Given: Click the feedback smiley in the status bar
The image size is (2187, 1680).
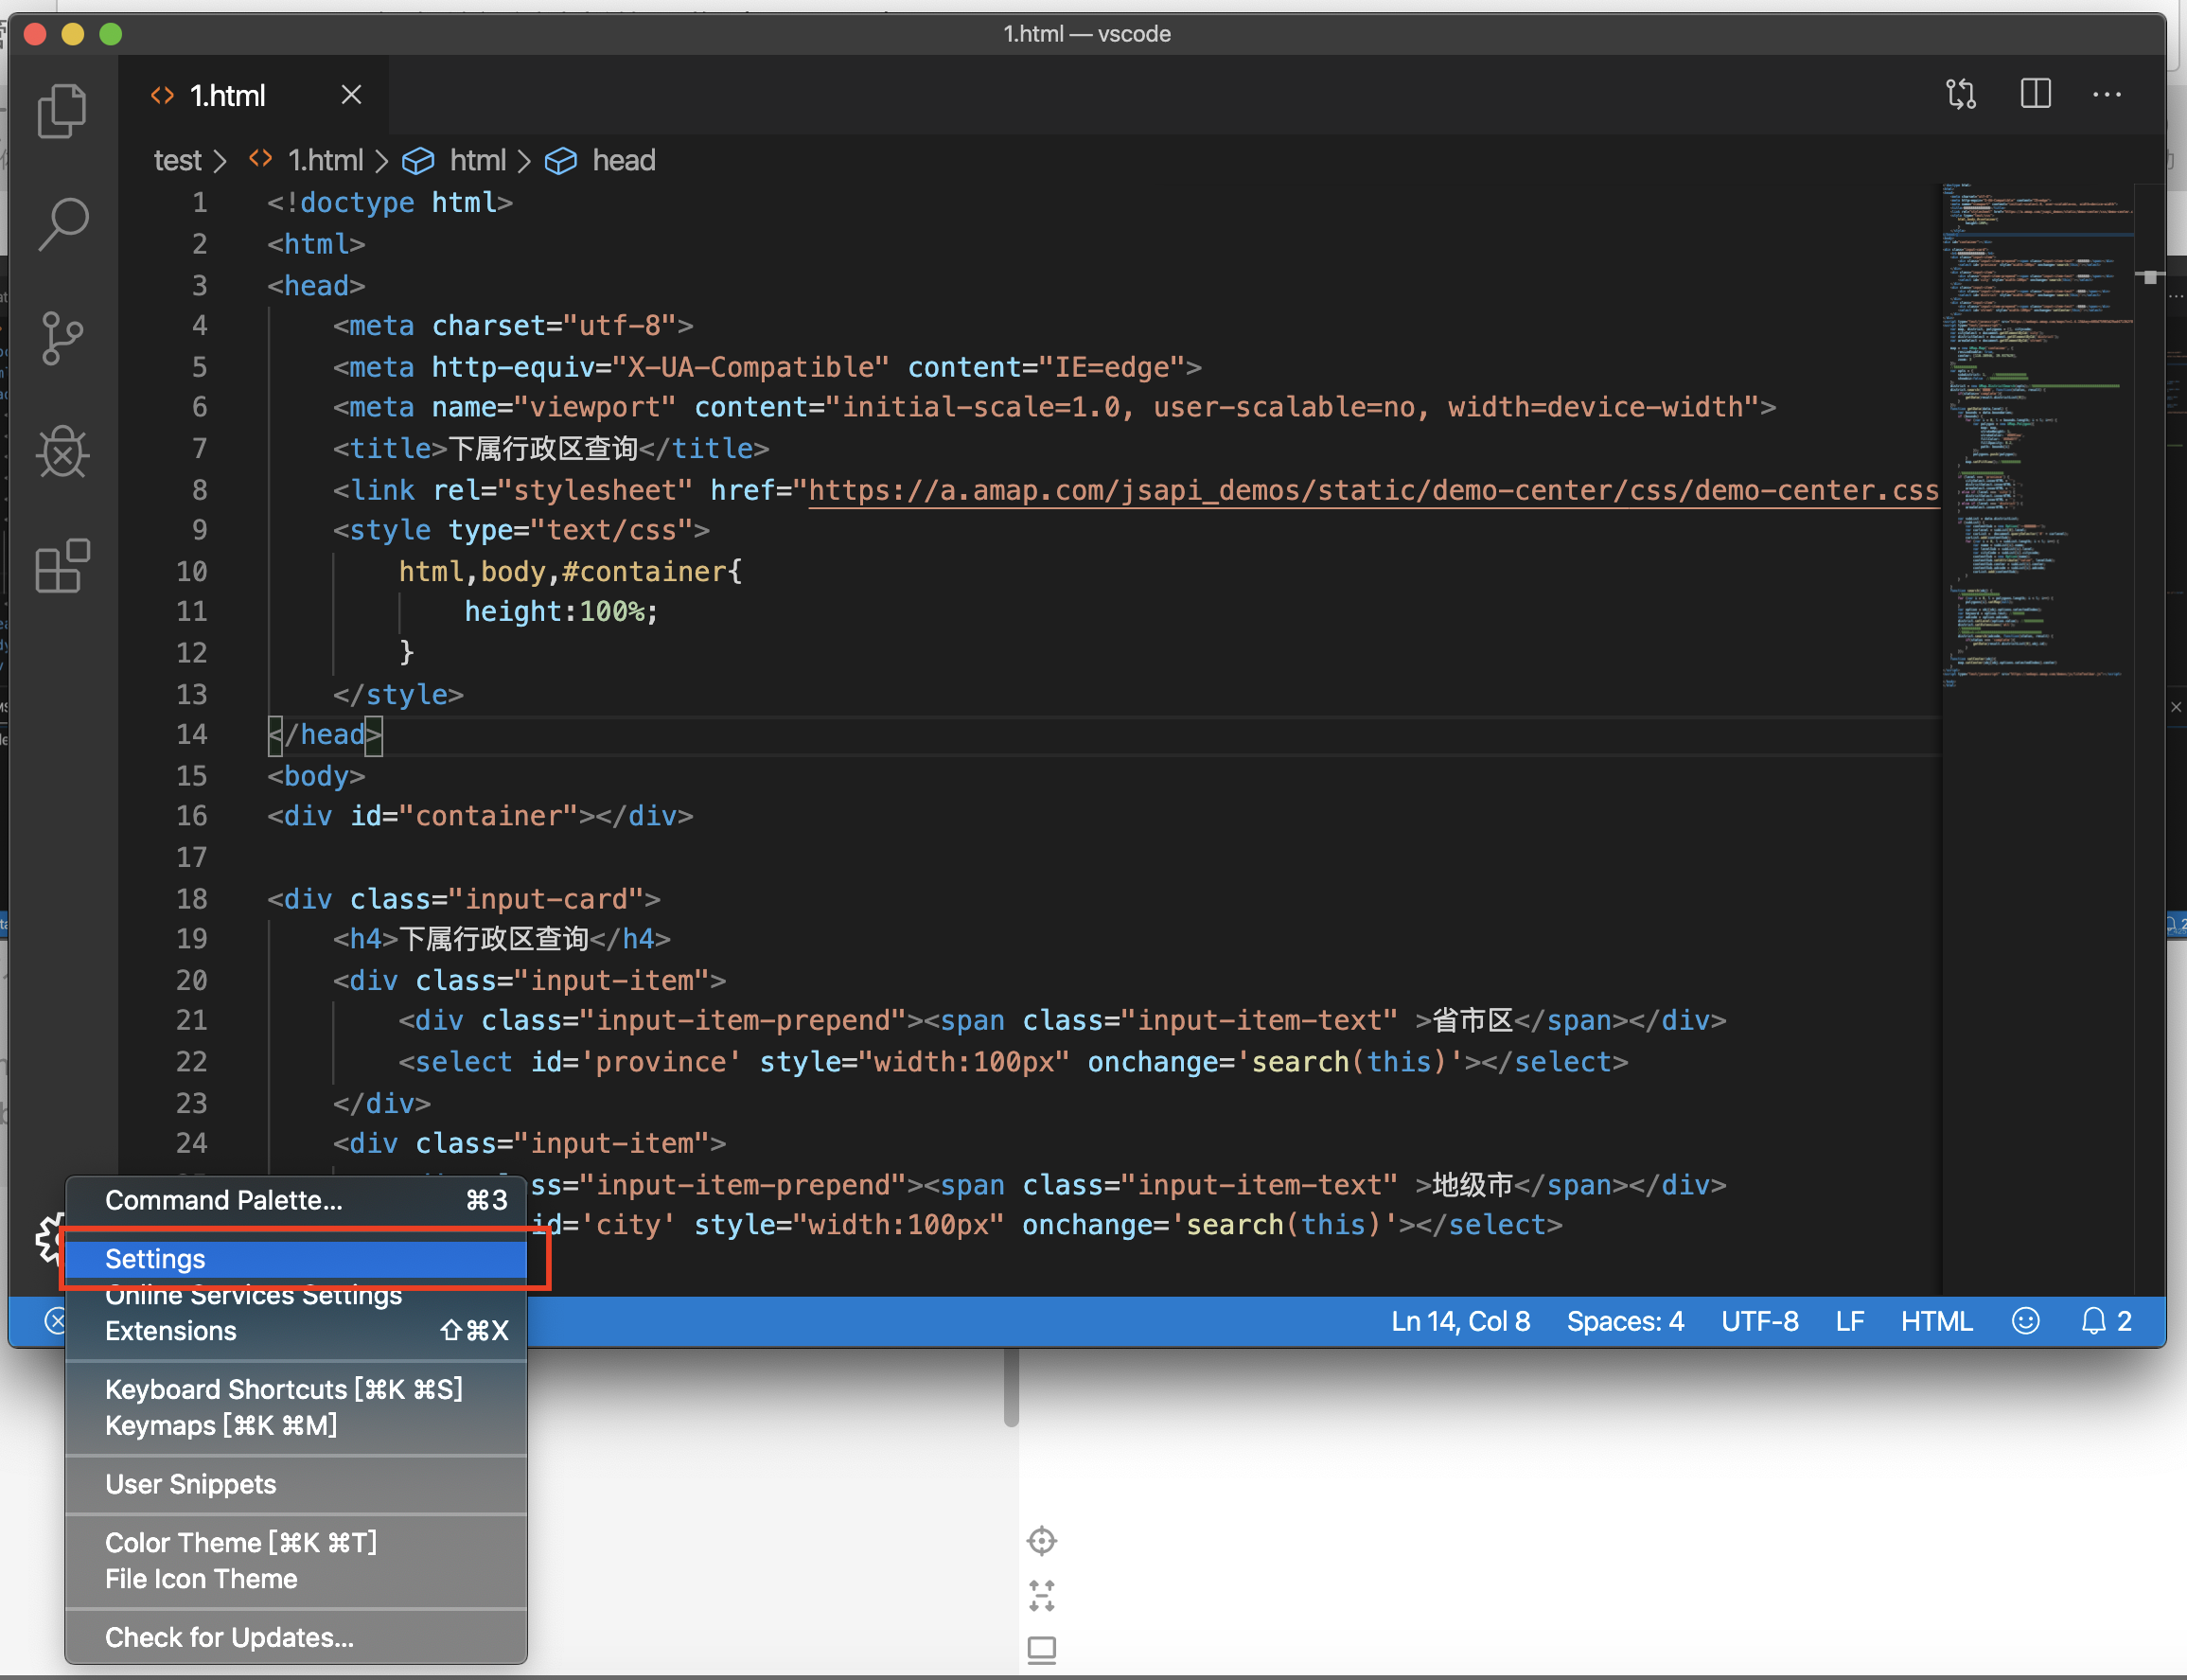Looking at the screenshot, I should 2026,1320.
